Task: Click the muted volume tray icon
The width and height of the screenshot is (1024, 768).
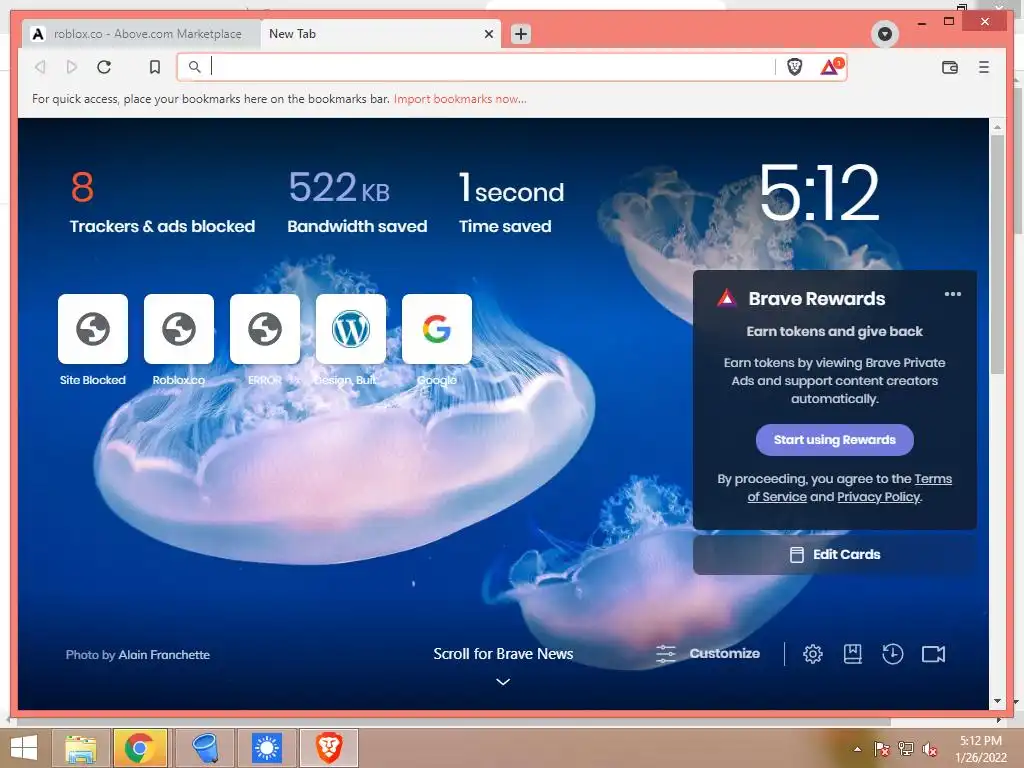Action: [930, 749]
